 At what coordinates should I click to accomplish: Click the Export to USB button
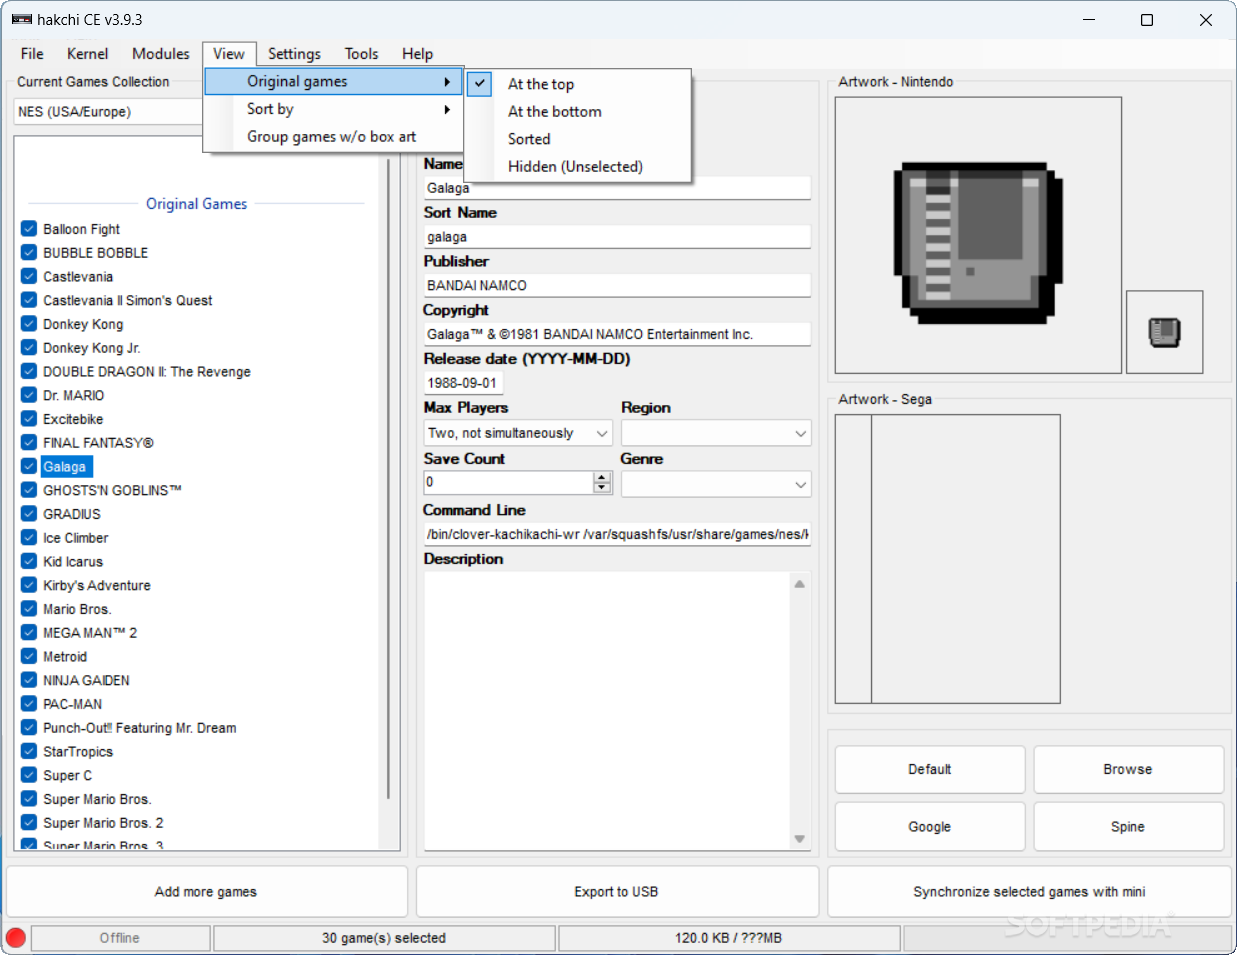pos(617,891)
